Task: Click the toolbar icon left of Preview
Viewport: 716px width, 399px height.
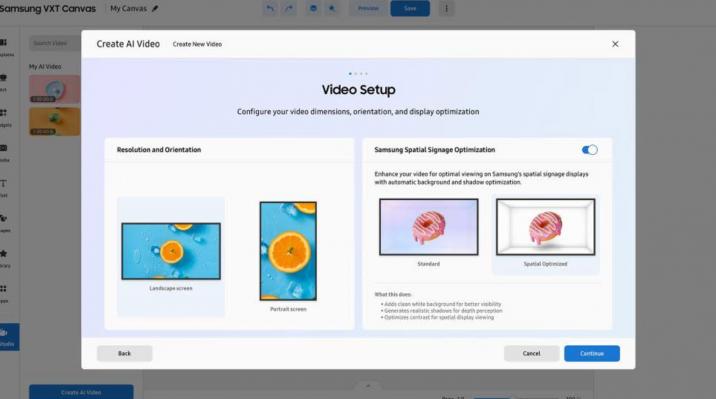Action: click(x=332, y=8)
